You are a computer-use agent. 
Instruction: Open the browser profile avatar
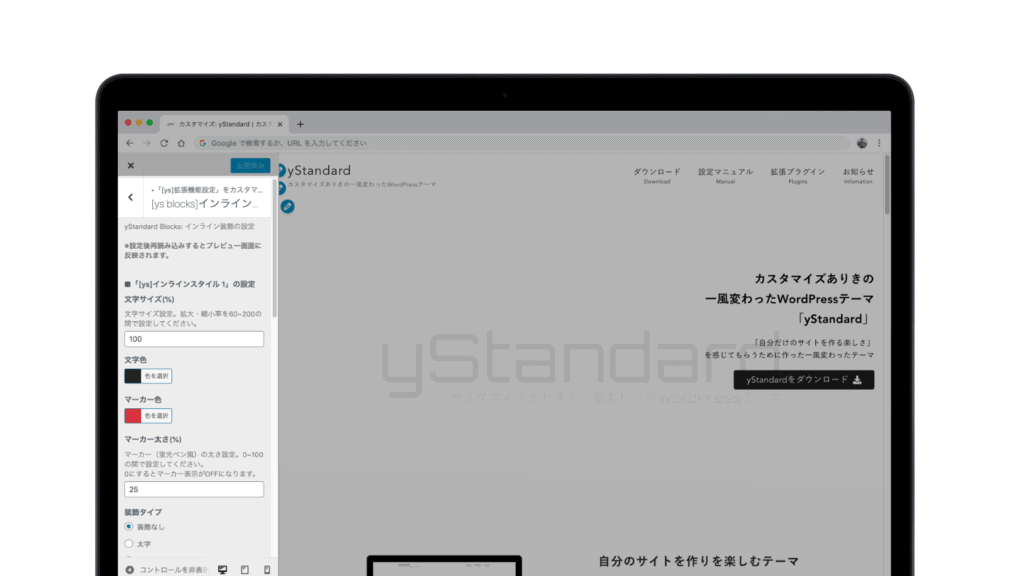(862, 143)
